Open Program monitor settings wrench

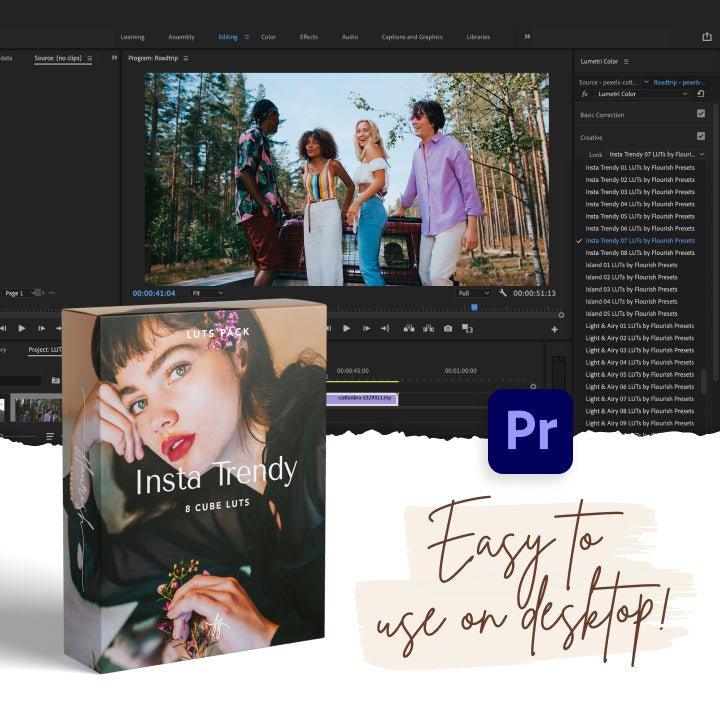coord(502,293)
